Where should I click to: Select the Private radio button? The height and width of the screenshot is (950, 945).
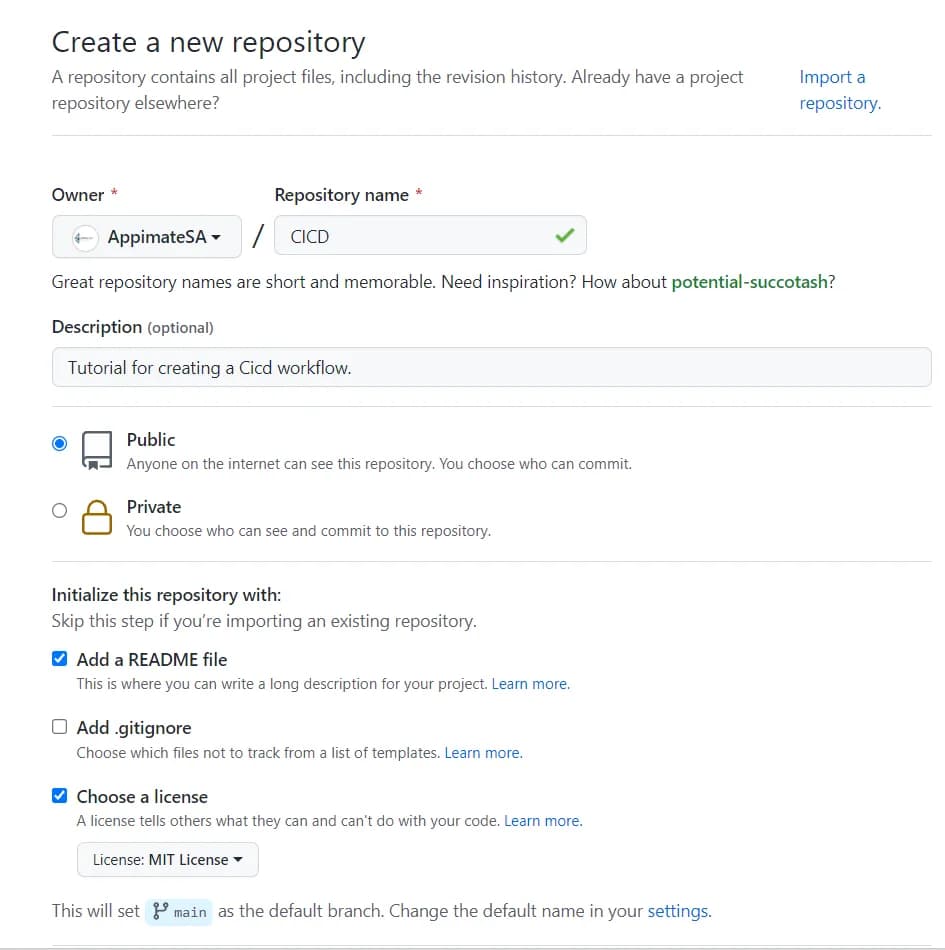pyautogui.click(x=60, y=510)
